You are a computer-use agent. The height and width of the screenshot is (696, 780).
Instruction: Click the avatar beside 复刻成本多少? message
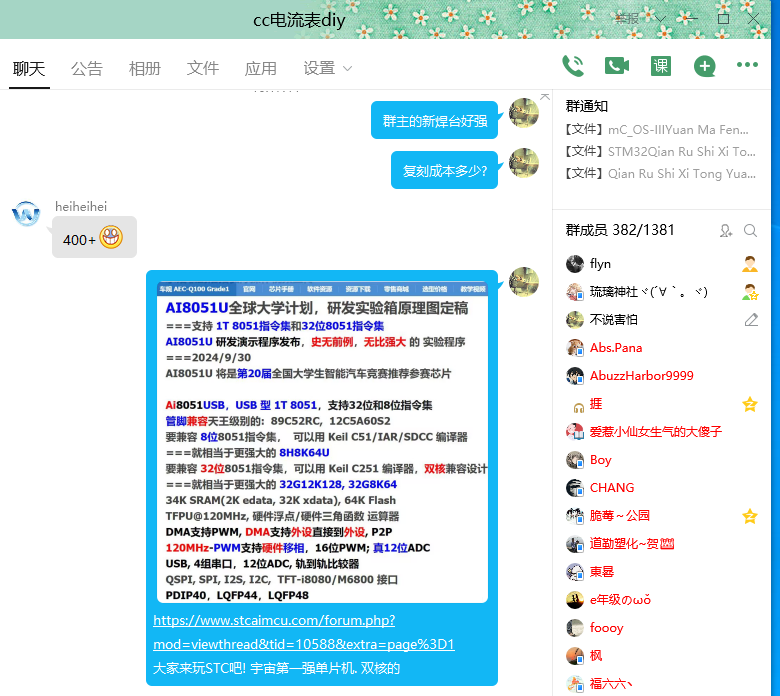point(524,163)
